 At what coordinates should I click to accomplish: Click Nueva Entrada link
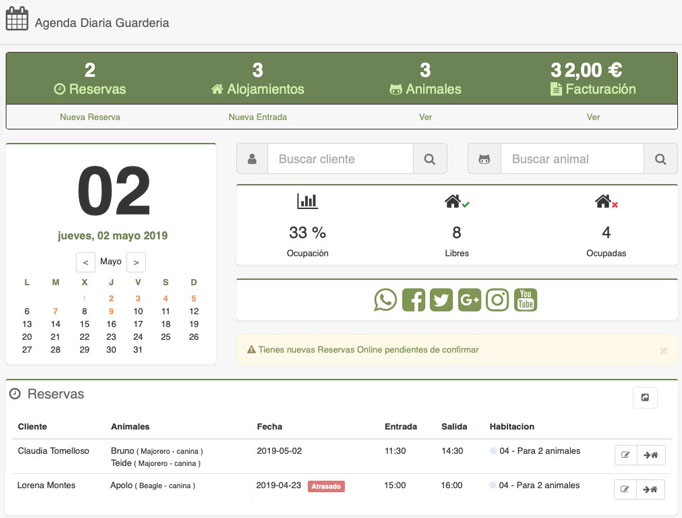pos(258,117)
